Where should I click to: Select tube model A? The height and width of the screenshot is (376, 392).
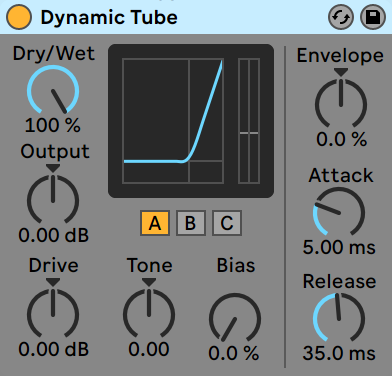(155, 223)
